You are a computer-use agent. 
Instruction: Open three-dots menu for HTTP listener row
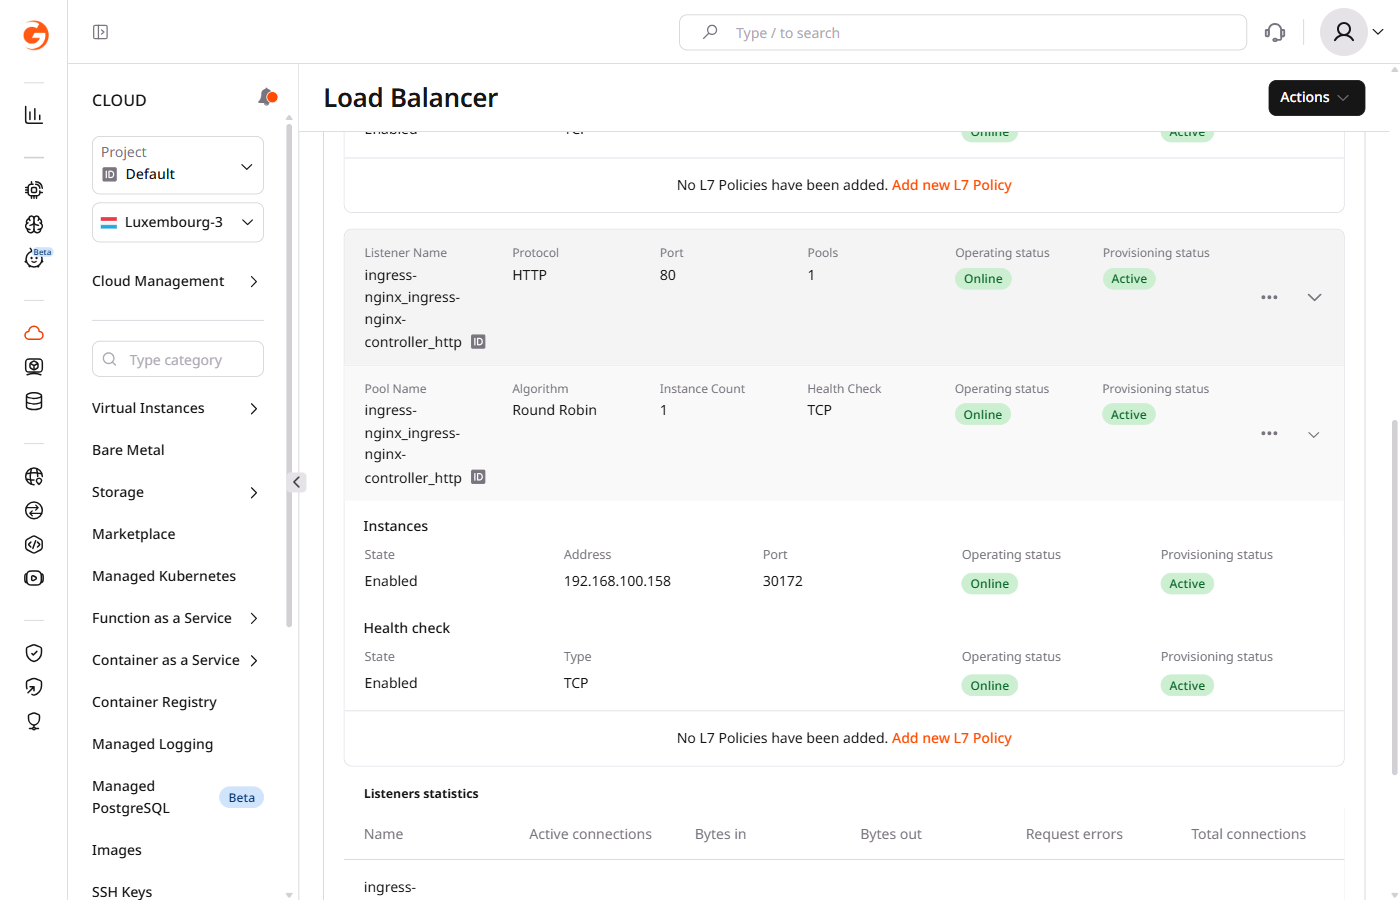(x=1269, y=297)
